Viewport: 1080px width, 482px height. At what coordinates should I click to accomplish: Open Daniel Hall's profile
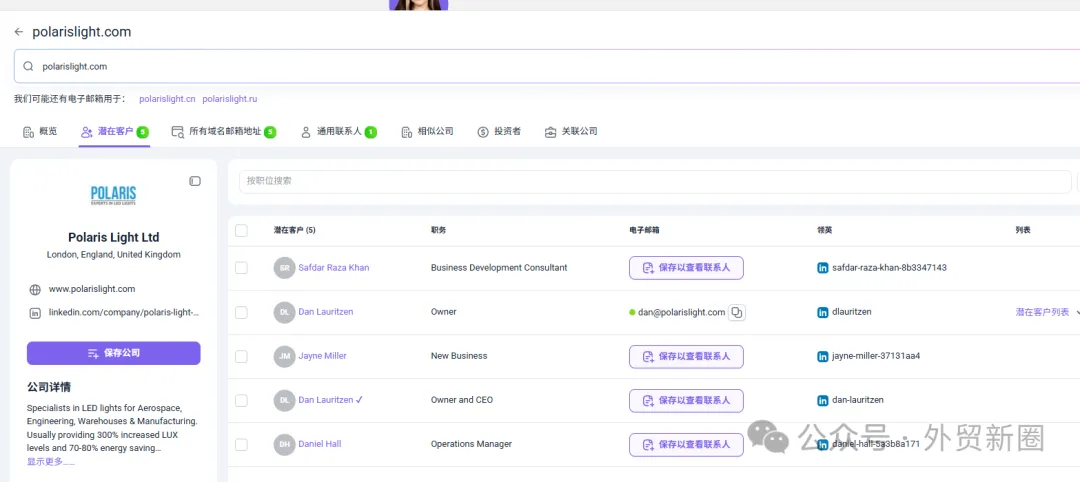coord(320,444)
